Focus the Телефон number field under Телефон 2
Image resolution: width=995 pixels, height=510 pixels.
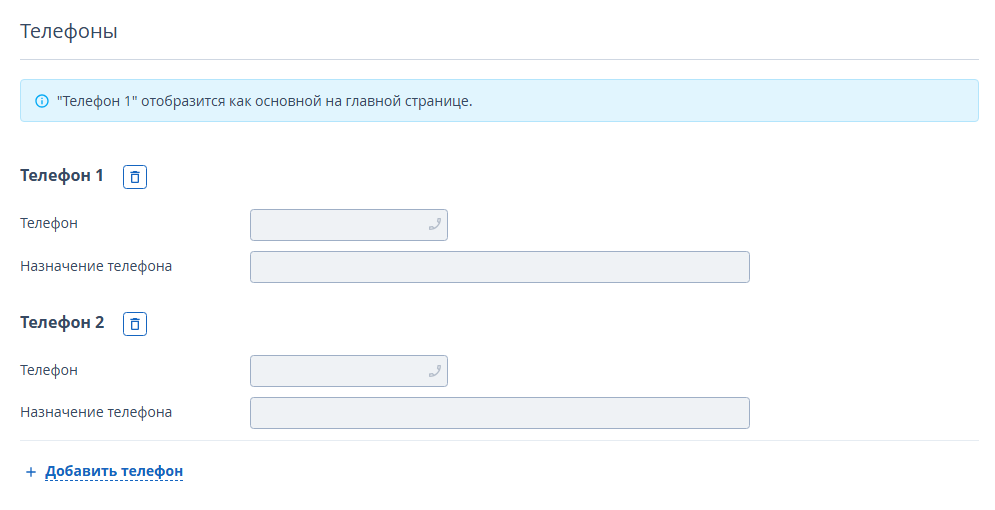click(x=349, y=371)
